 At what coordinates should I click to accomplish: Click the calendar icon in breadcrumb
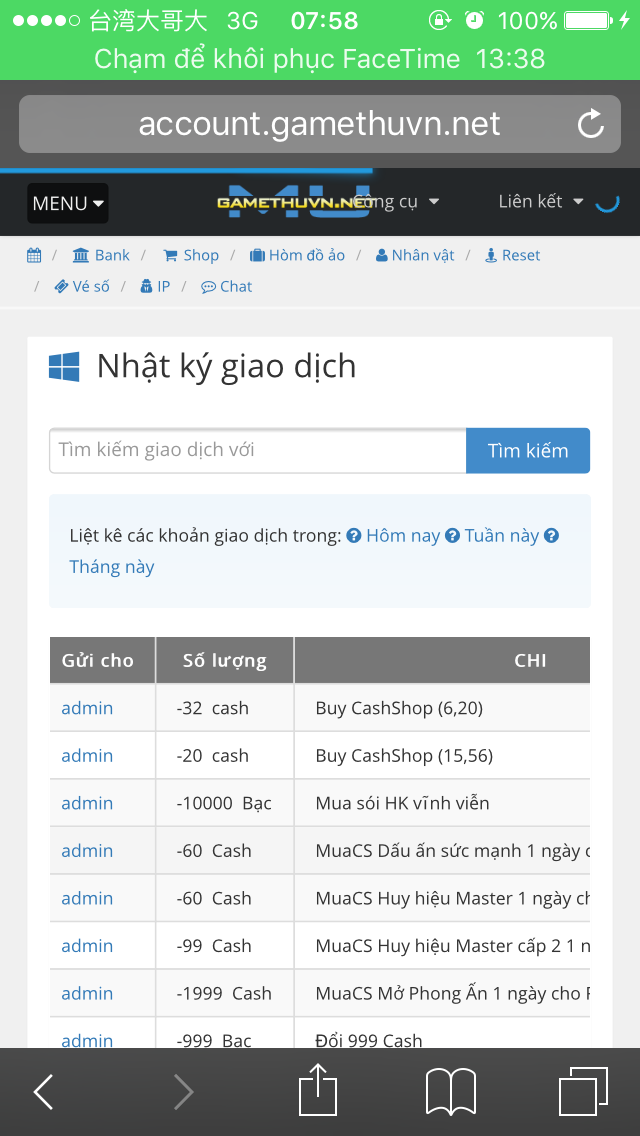tap(34, 256)
